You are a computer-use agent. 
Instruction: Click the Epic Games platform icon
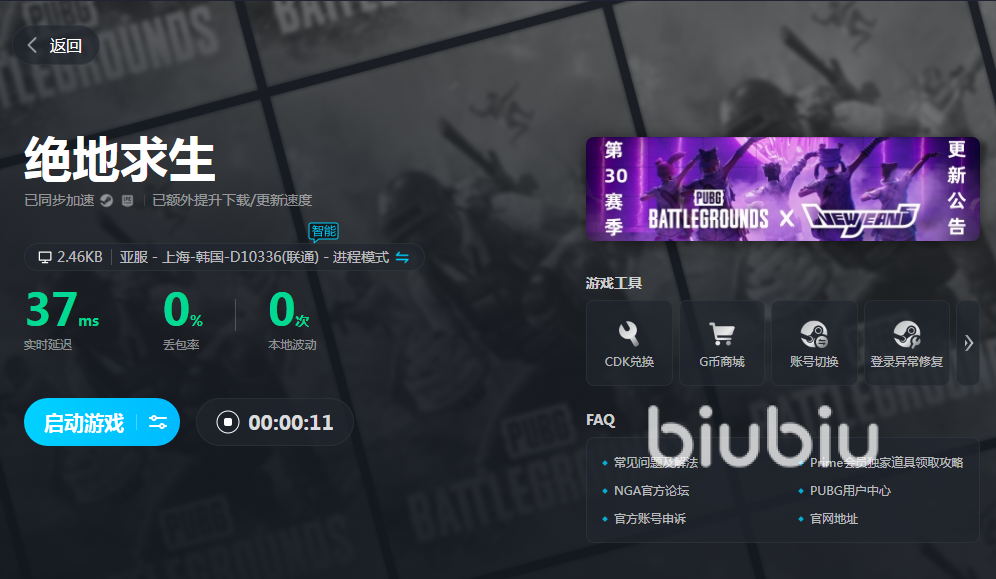click(x=127, y=200)
